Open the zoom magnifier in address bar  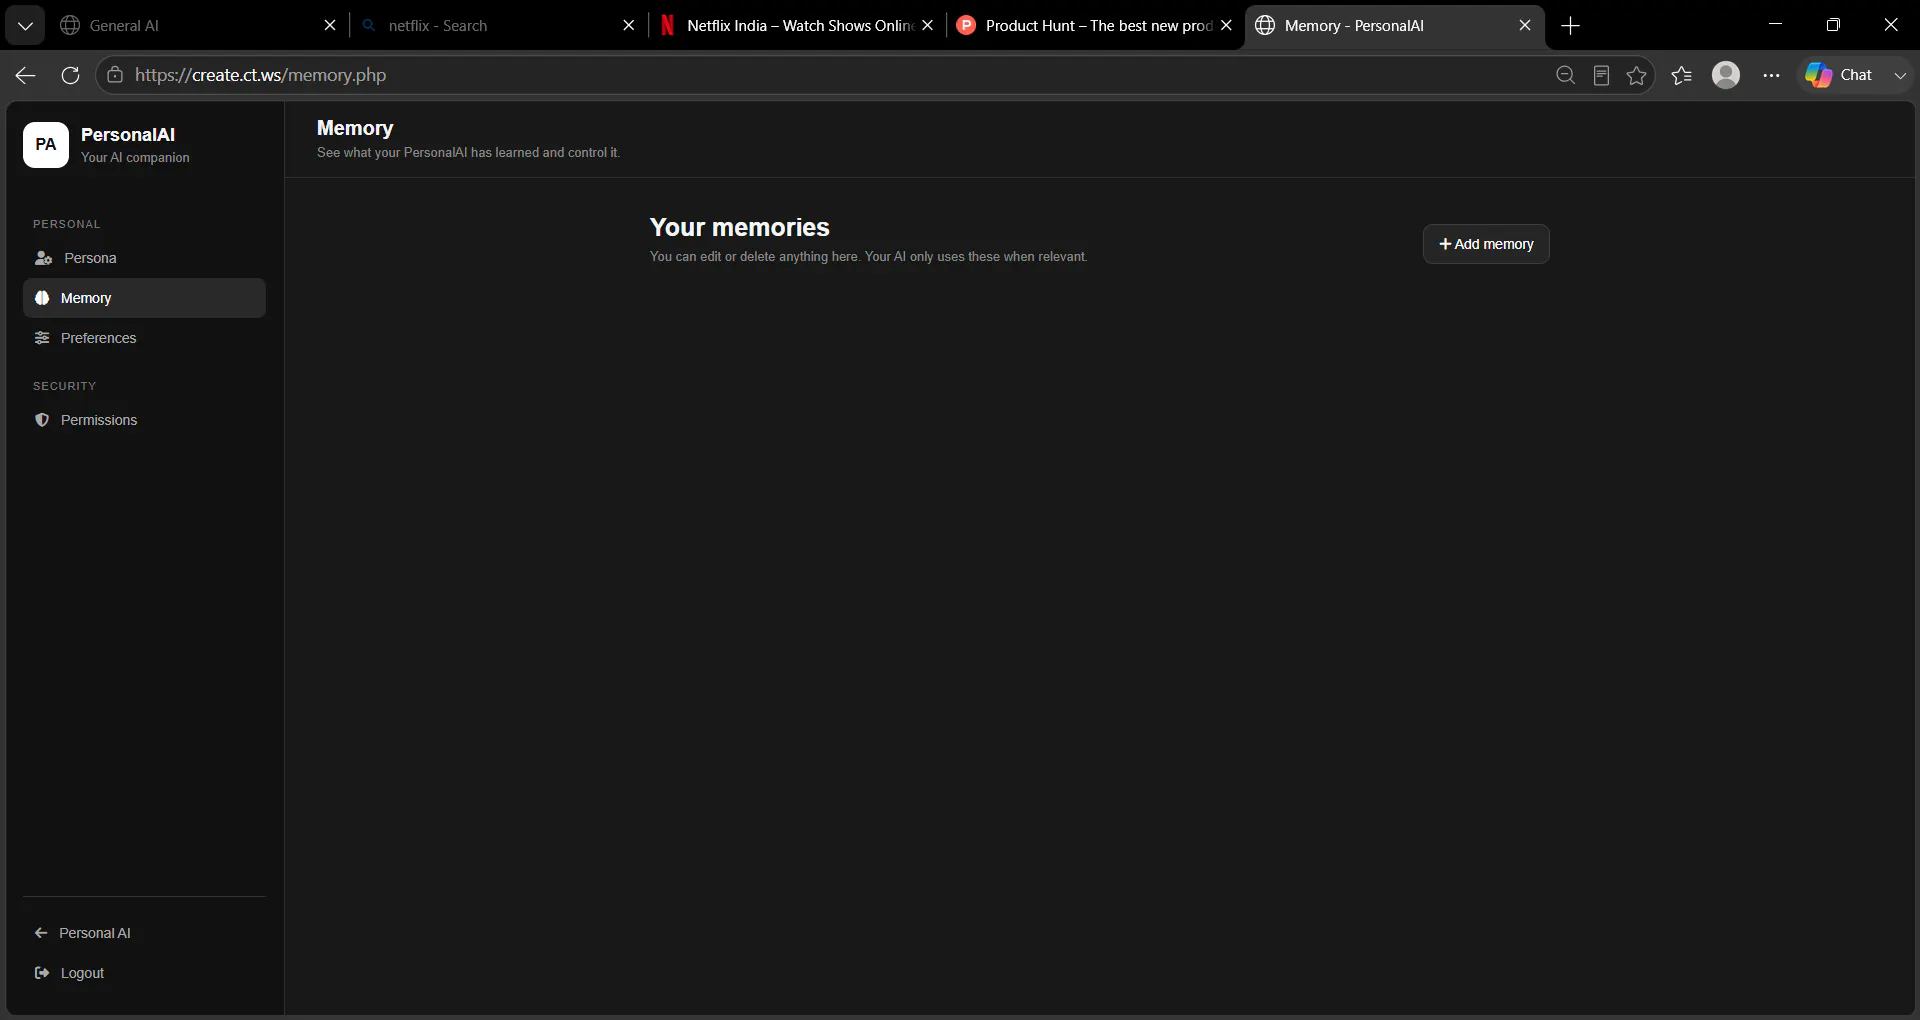1565,75
